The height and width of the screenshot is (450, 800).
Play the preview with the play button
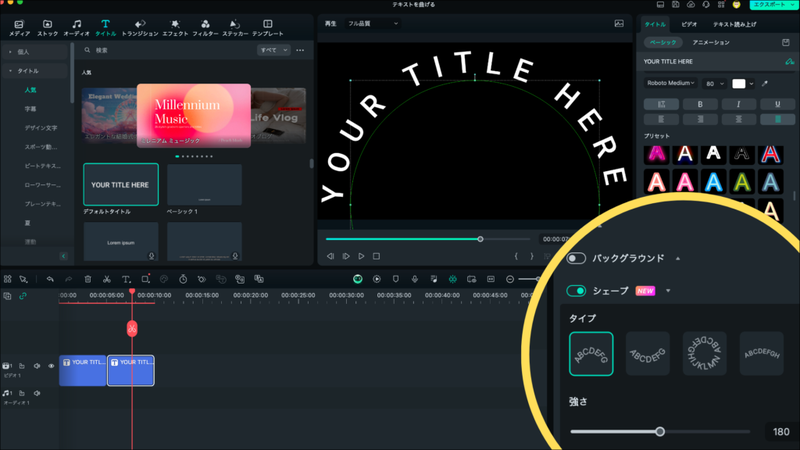(x=361, y=256)
